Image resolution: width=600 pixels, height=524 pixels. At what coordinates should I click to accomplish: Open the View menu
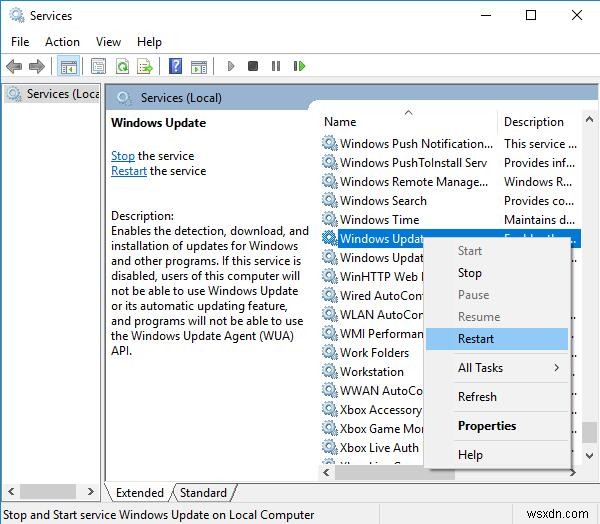pyautogui.click(x=108, y=42)
